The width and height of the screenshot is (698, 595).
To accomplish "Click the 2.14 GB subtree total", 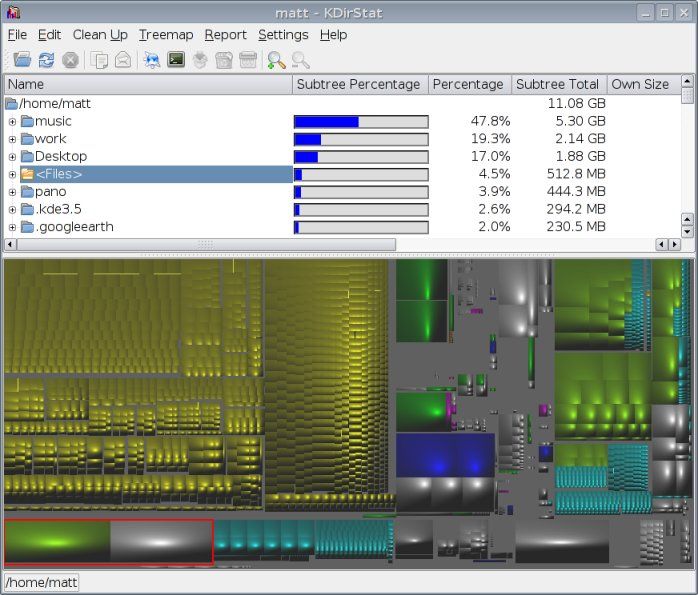I will (x=580, y=138).
